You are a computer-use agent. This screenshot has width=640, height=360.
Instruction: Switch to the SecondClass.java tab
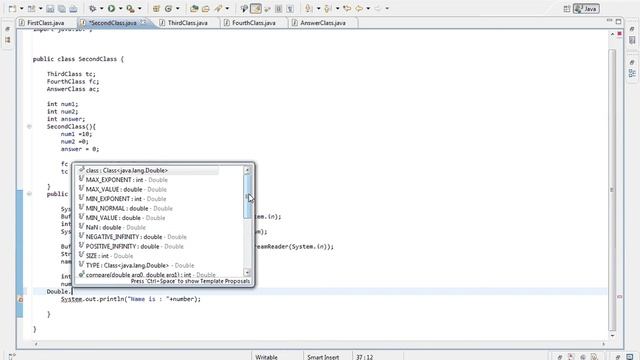(x=112, y=23)
